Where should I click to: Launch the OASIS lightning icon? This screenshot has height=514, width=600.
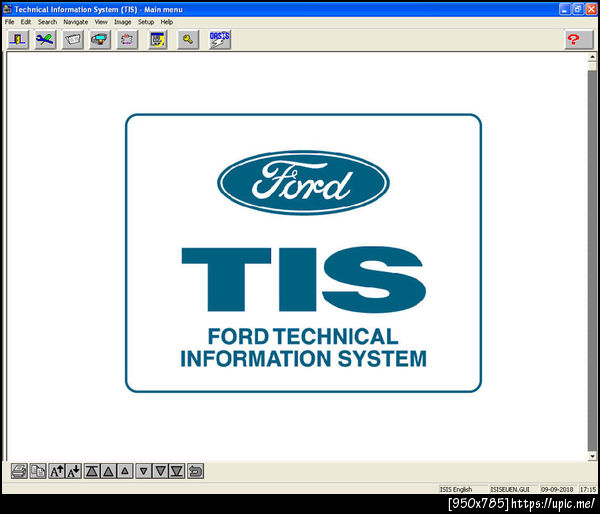(x=220, y=39)
